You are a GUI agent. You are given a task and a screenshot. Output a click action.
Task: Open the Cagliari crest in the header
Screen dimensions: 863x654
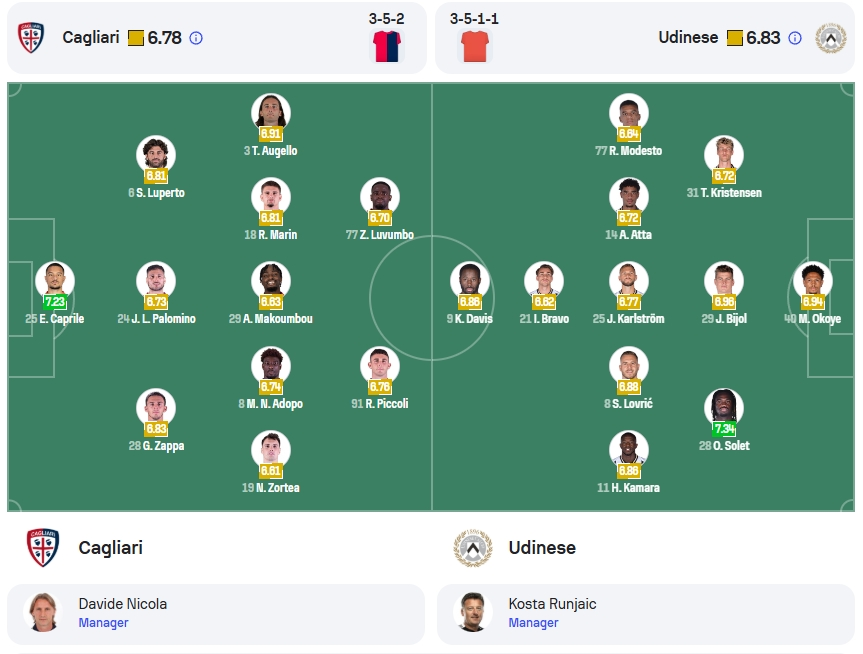[x=31, y=37]
